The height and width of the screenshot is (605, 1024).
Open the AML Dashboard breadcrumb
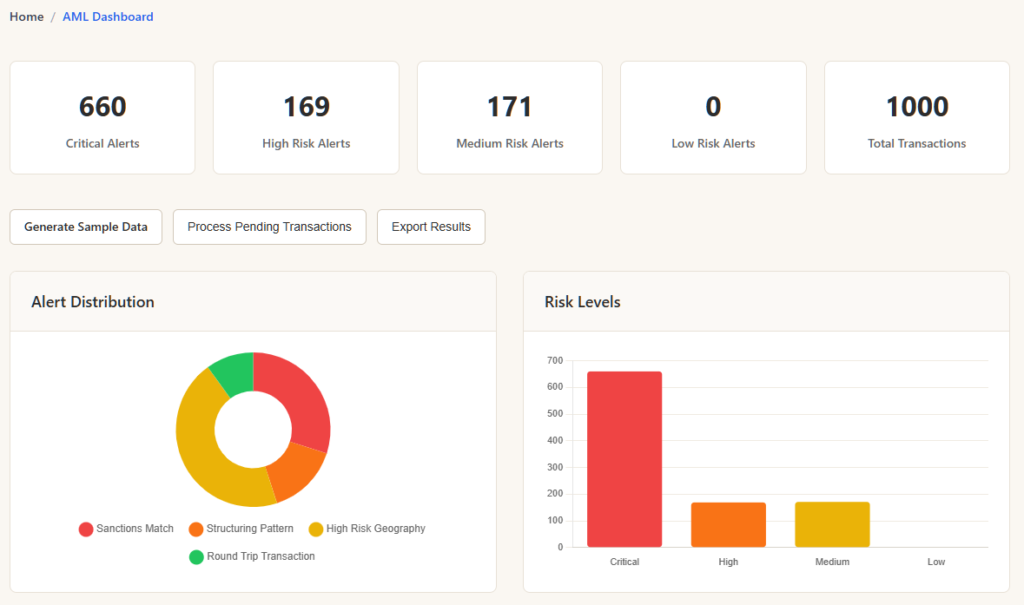[x=108, y=17]
